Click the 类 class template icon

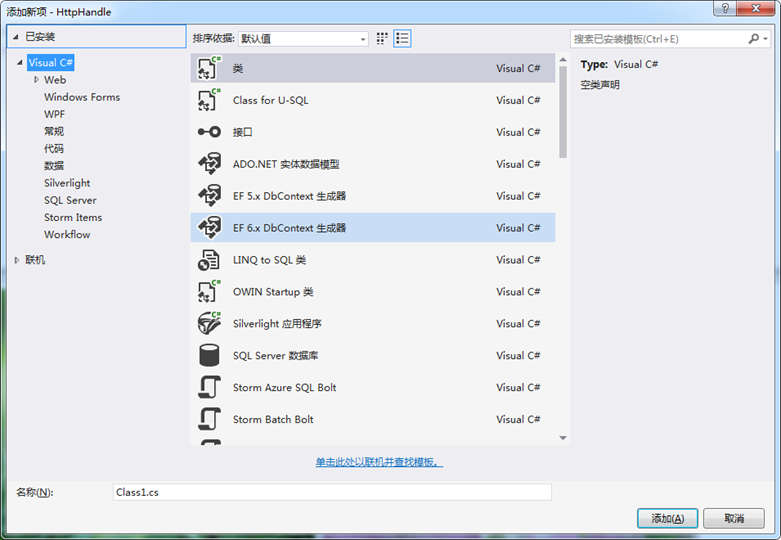209,68
